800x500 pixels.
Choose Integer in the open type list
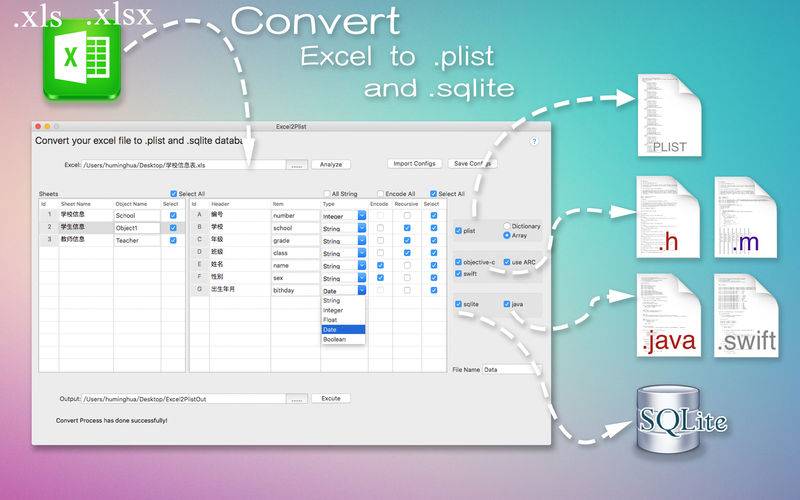coord(343,310)
